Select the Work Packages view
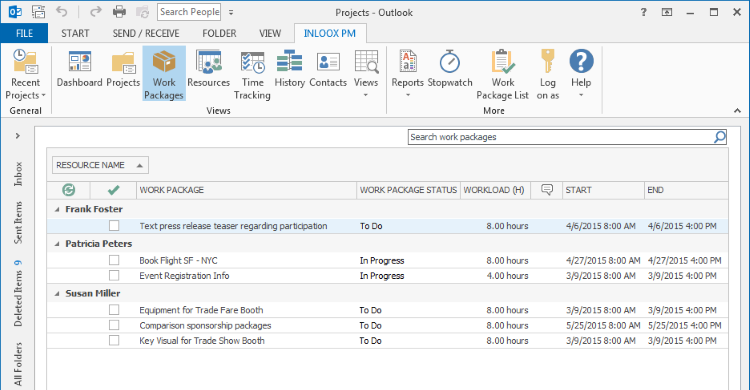This screenshot has height=390, width=750. (x=164, y=74)
